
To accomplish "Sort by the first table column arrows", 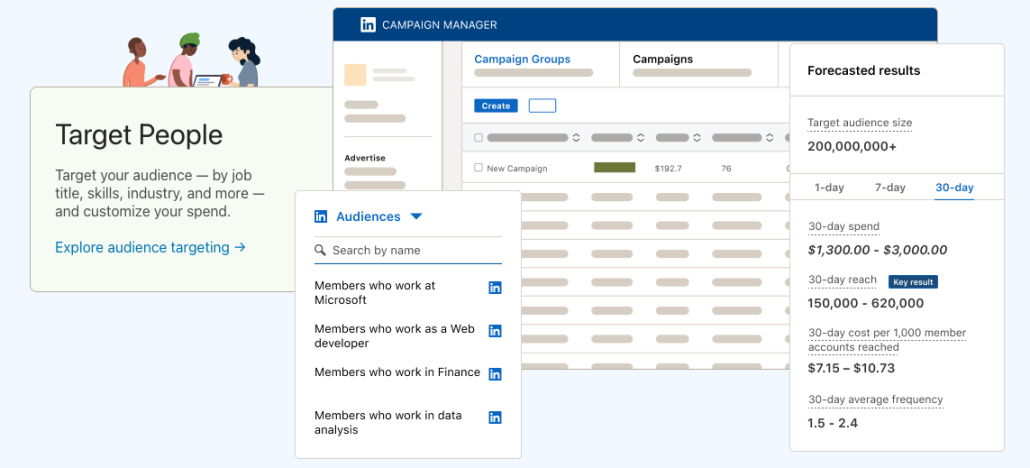I will pyautogui.click(x=576, y=138).
